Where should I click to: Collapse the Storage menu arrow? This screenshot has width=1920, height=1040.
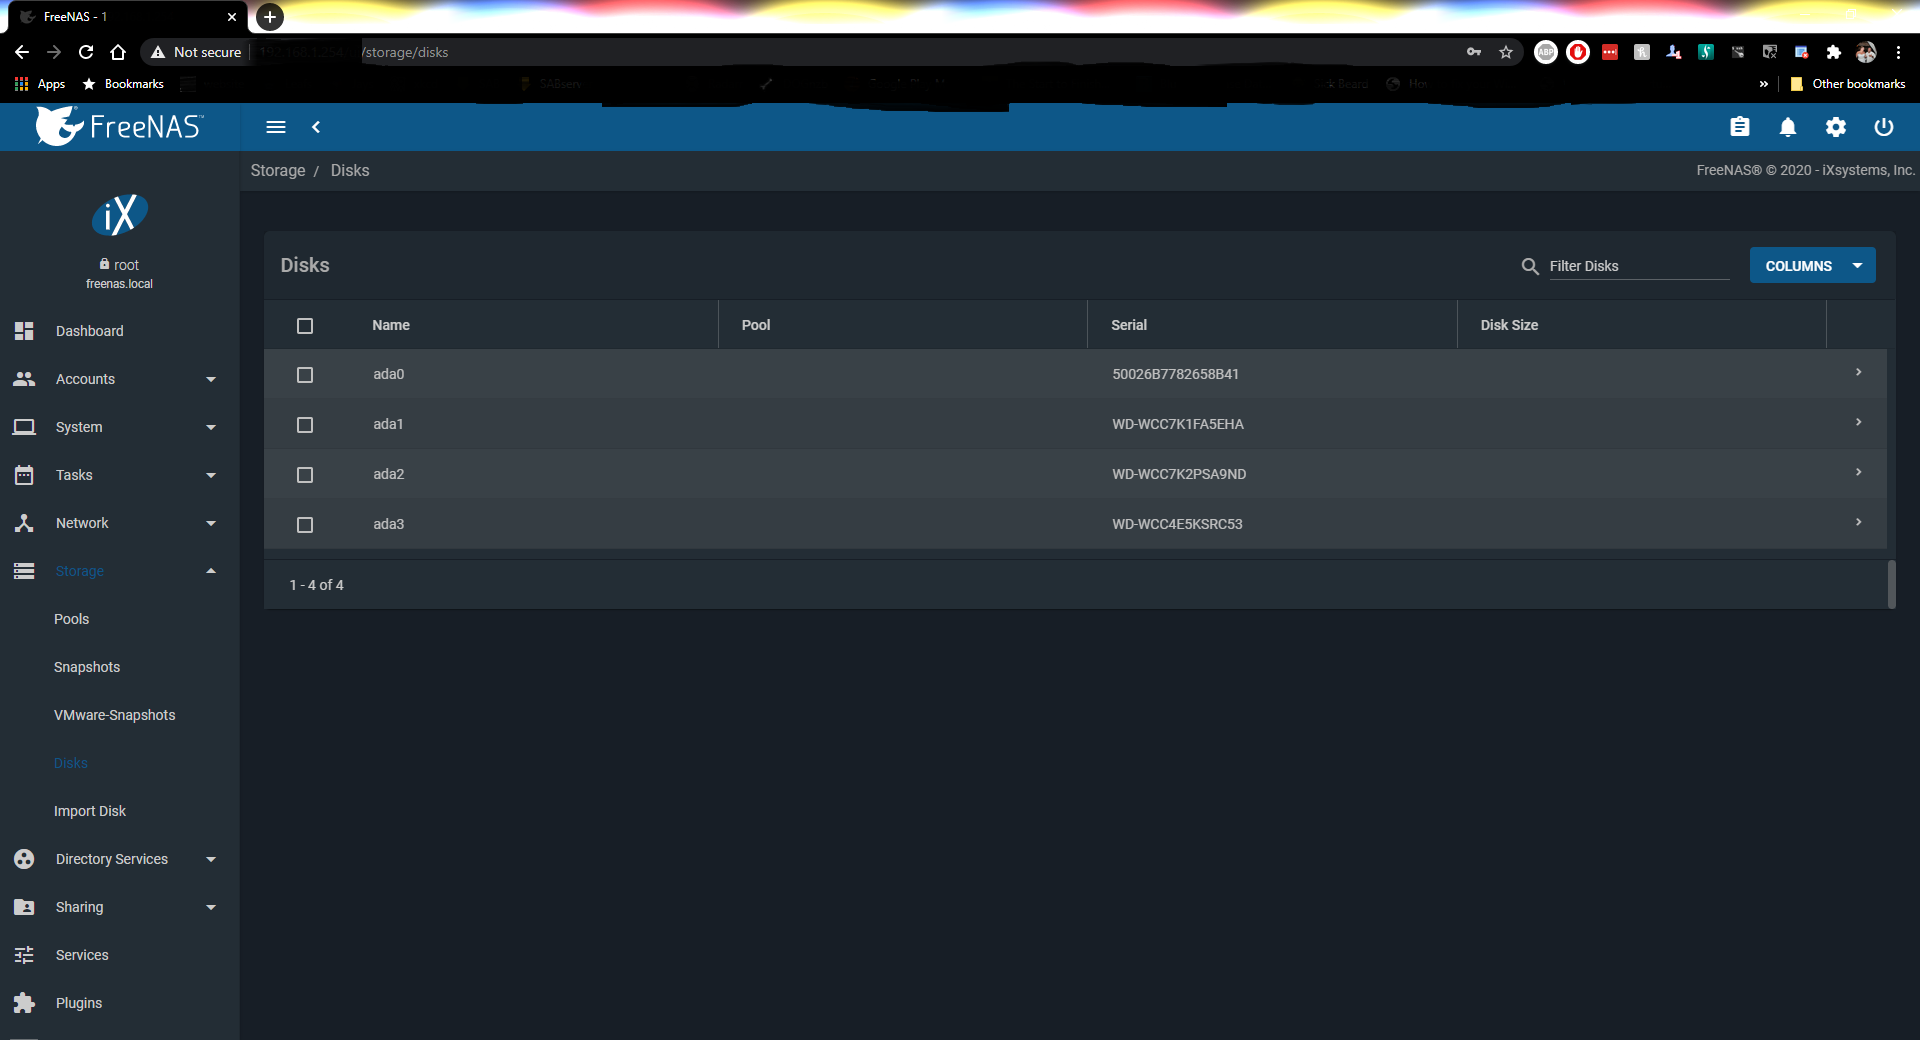[x=211, y=571]
